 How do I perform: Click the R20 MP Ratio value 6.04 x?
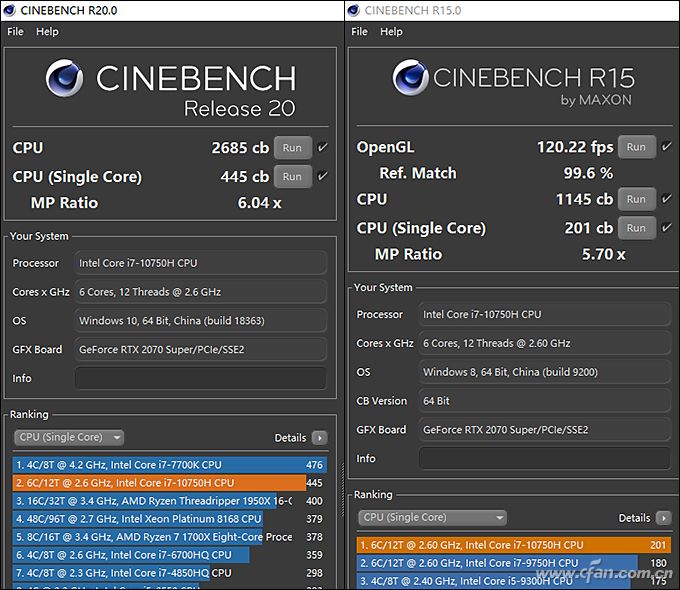tap(260, 203)
